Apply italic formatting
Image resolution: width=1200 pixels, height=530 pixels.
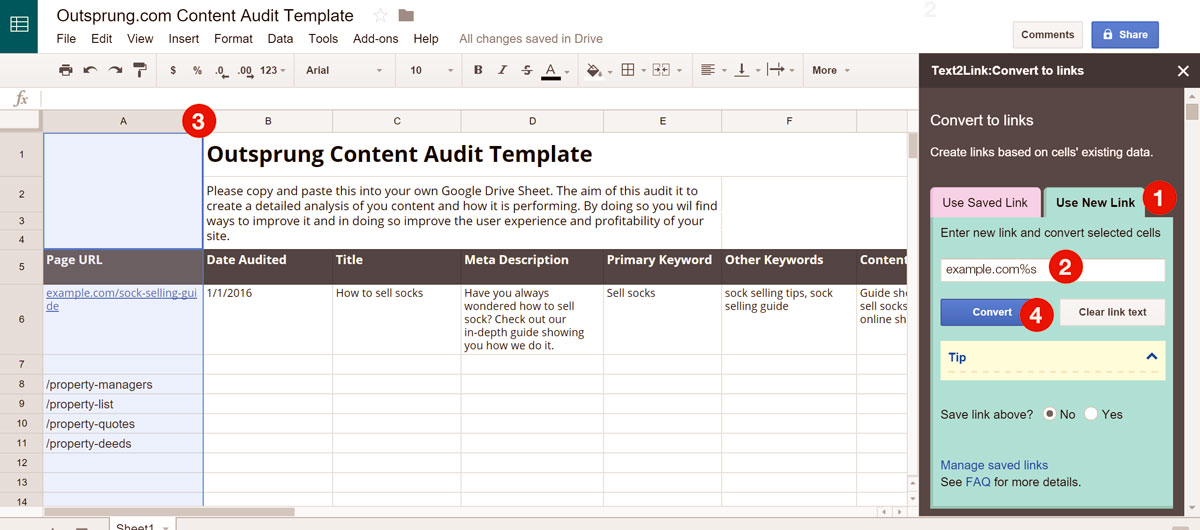502,70
